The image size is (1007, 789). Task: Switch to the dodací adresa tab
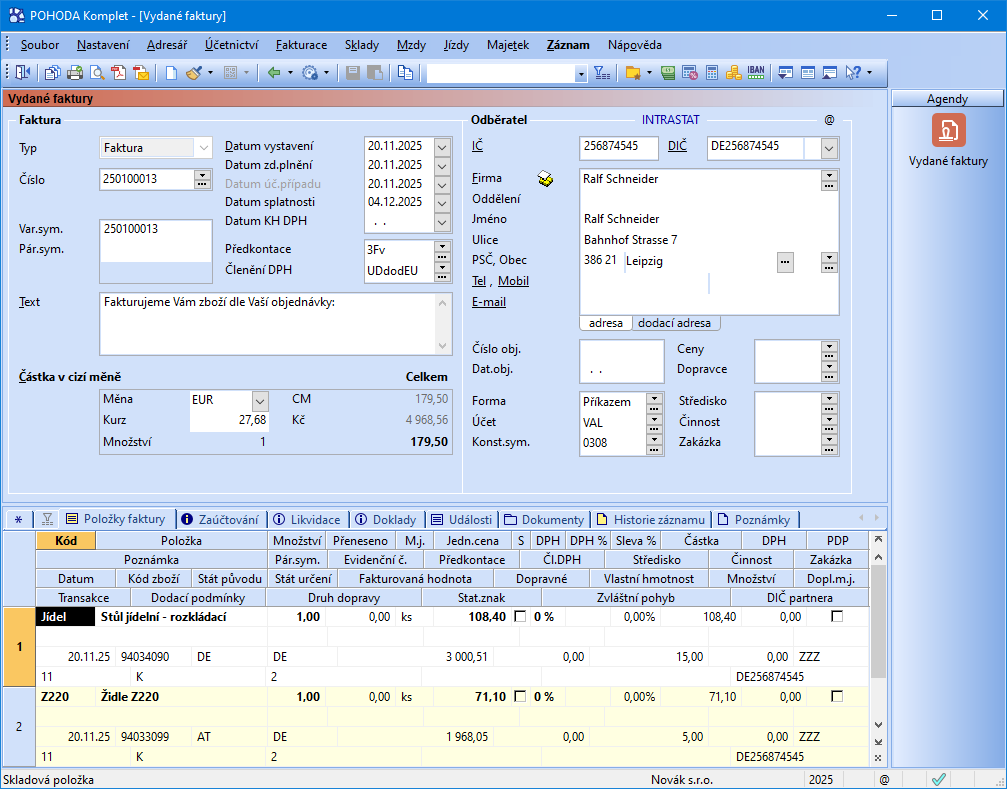674,323
